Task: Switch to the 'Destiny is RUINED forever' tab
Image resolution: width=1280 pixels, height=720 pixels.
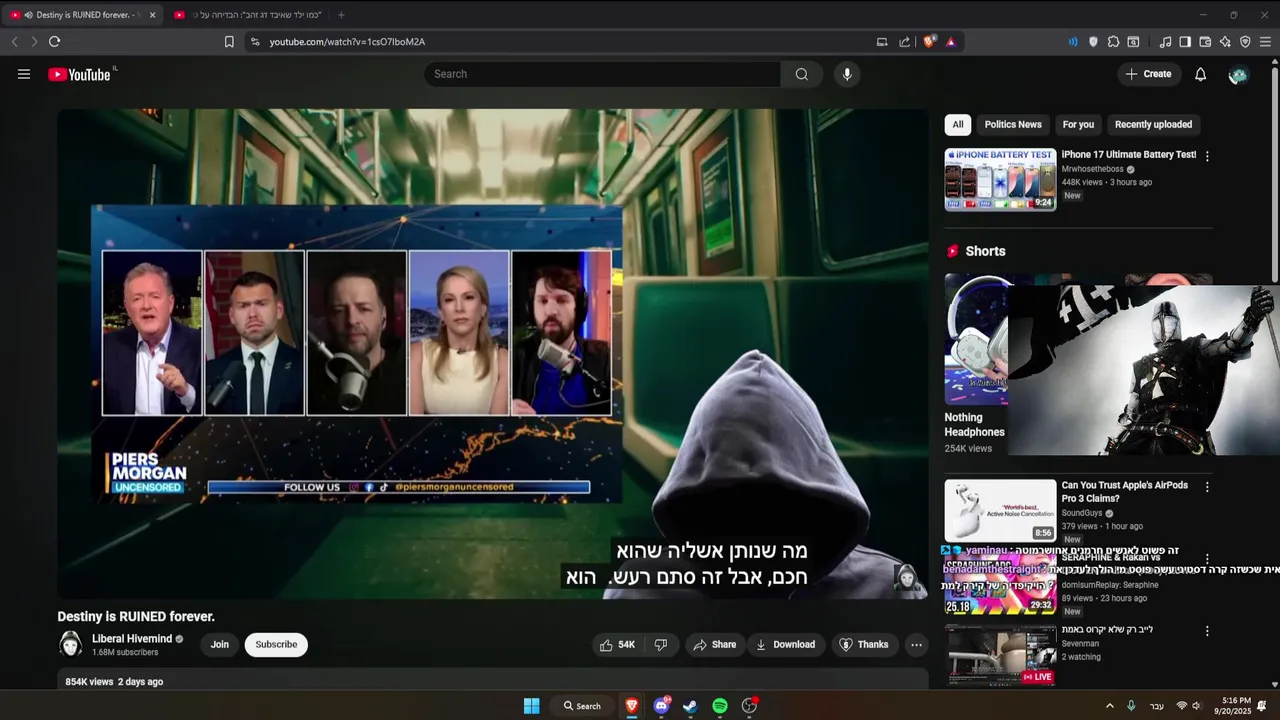Action: pos(84,15)
